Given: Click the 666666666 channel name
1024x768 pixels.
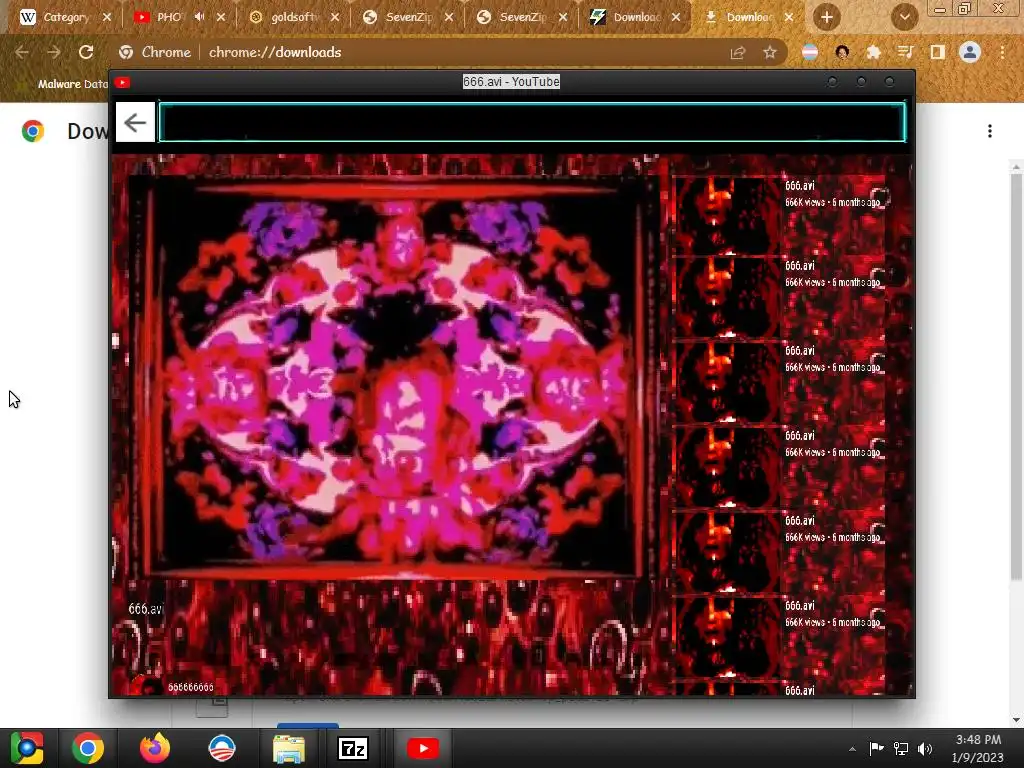Looking at the screenshot, I should [x=191, y=687].
